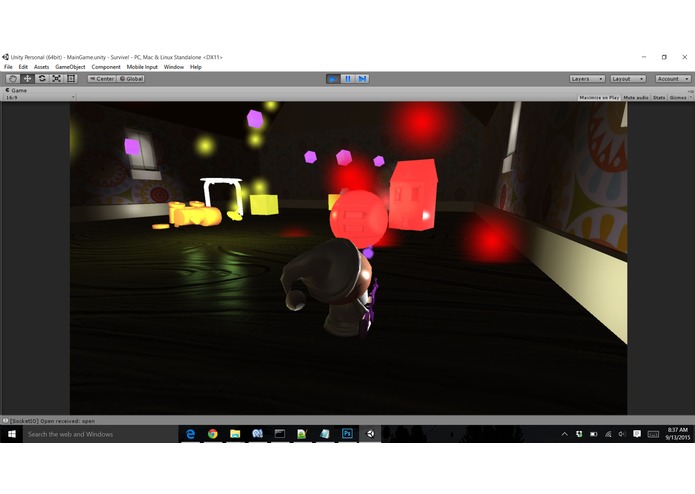Open the Account dropdown
Screen dimensions: 695x494
(673, 79)
